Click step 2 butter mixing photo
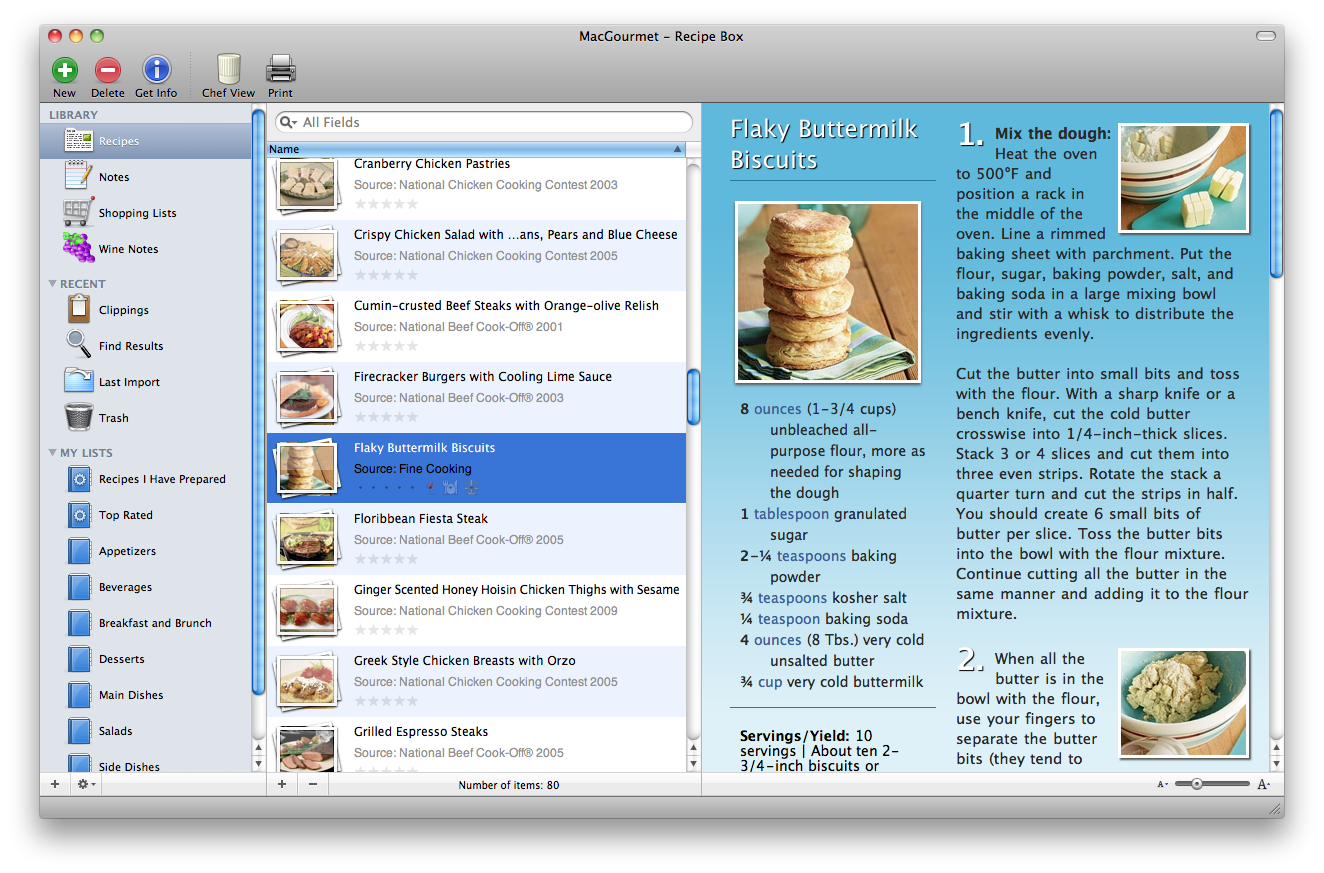 1184,703
